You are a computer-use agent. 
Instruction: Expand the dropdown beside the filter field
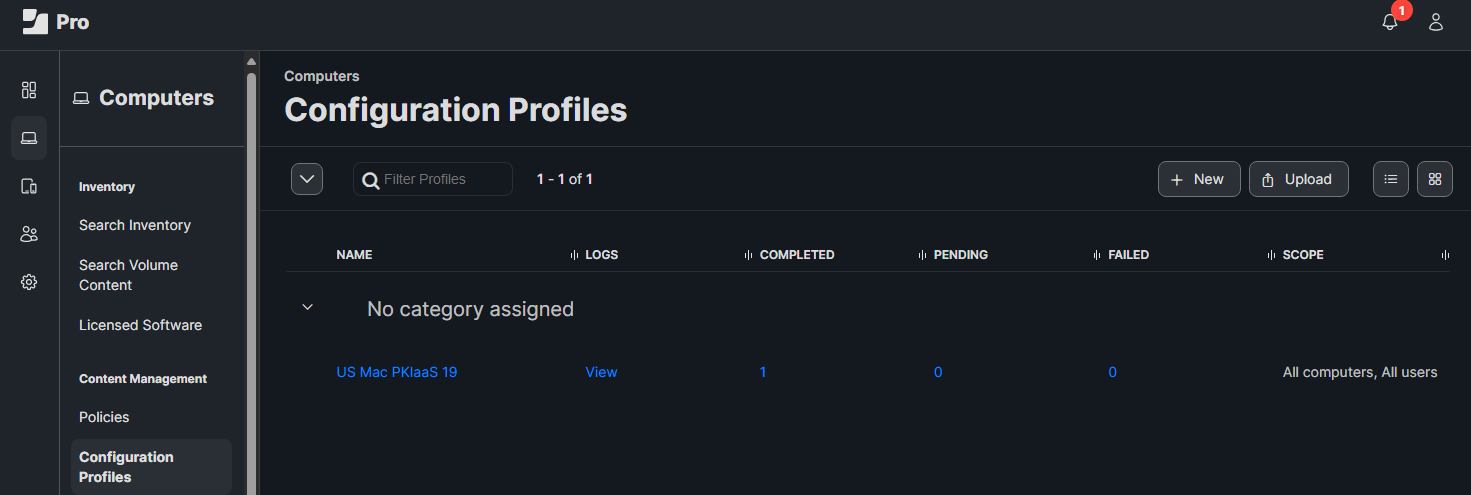(307, 179)
